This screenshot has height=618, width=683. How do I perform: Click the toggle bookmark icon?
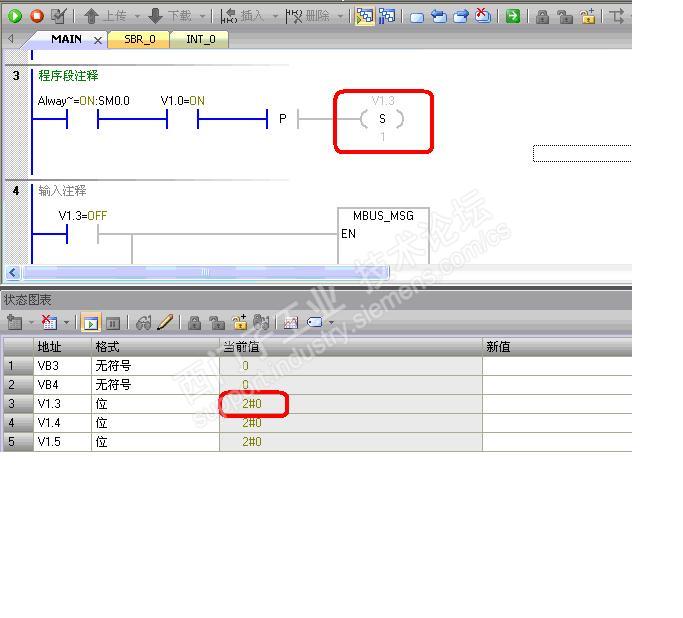417,17
